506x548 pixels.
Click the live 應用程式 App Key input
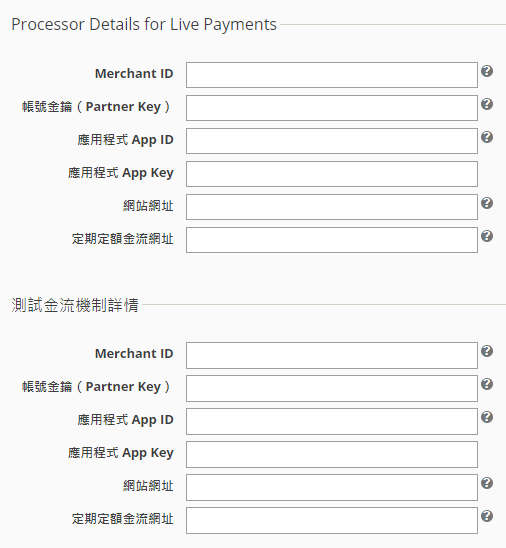click(x=332, y=174)
